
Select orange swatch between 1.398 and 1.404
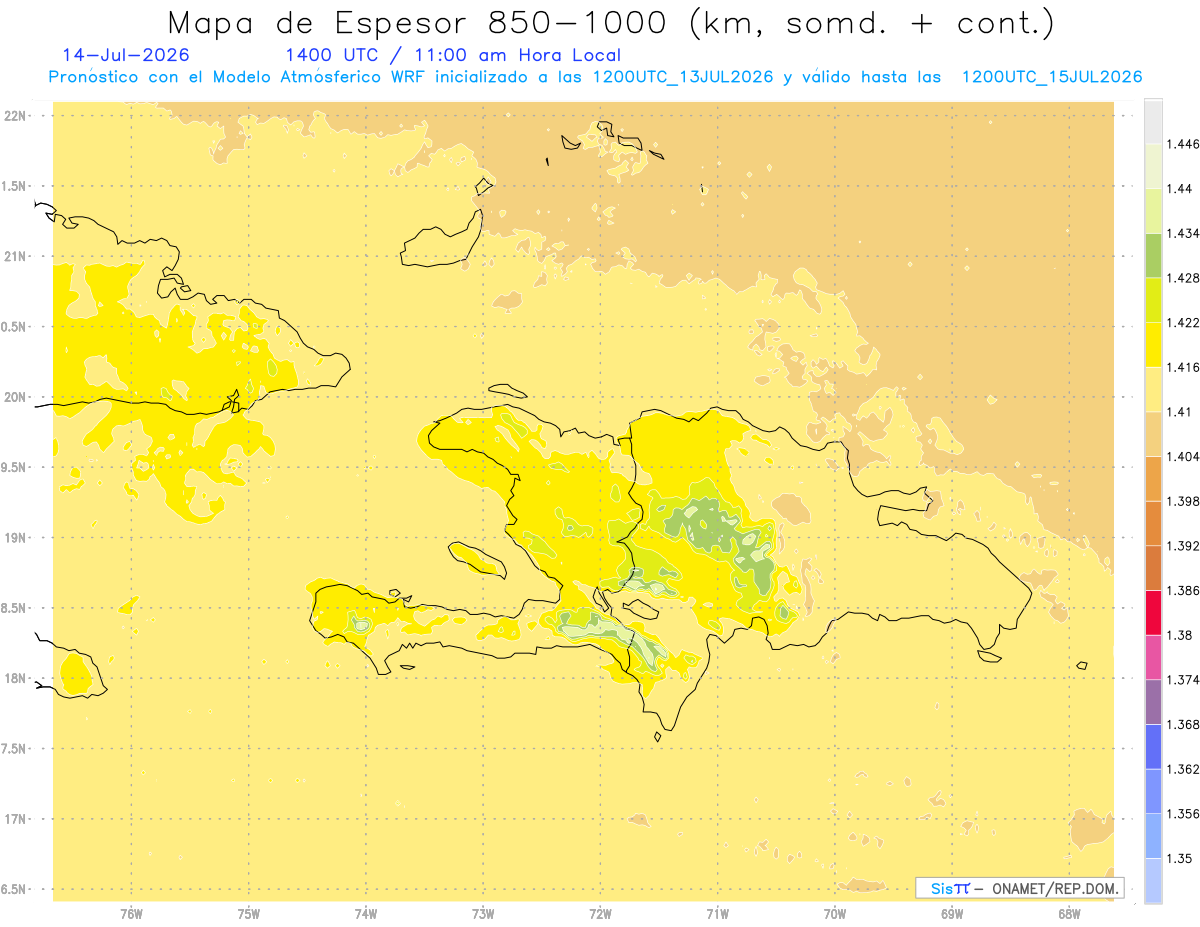point(1153,478)
